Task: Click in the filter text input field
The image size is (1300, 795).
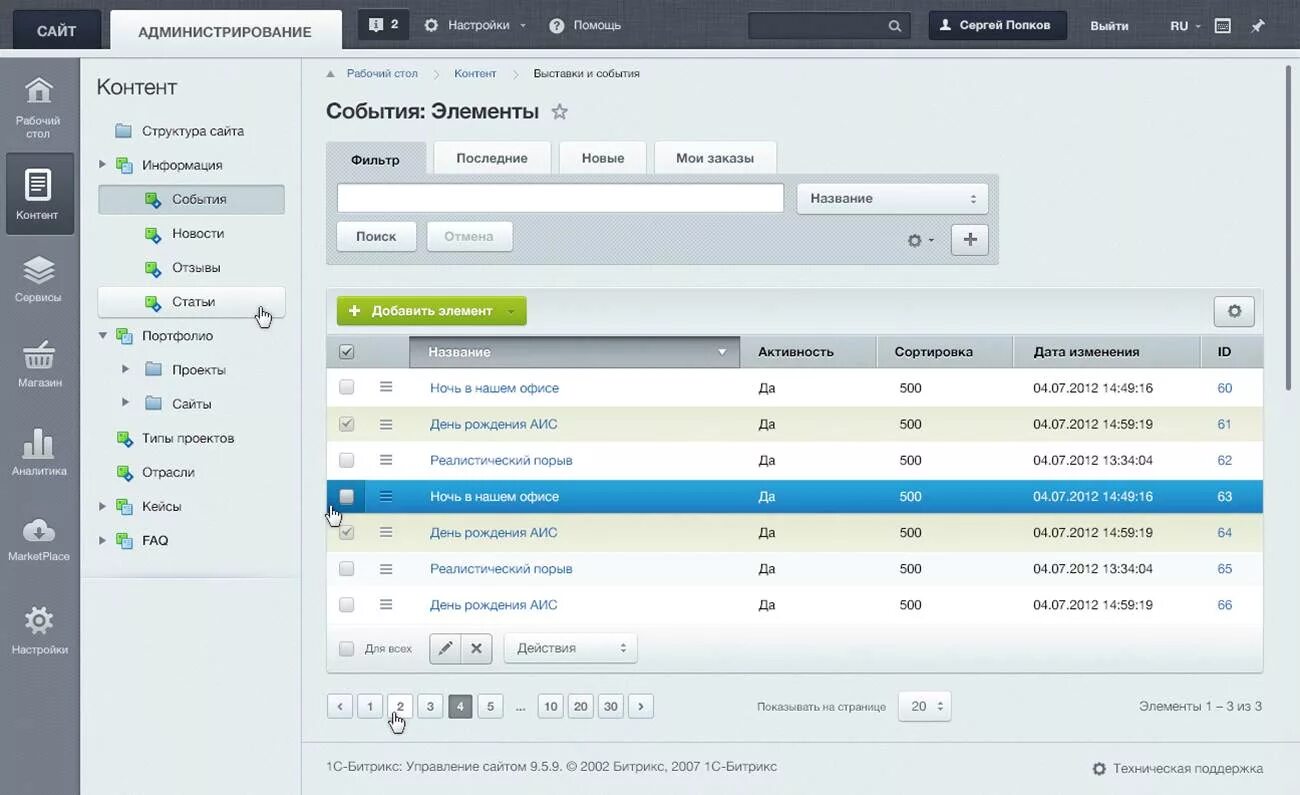Action: click(560, 198)
